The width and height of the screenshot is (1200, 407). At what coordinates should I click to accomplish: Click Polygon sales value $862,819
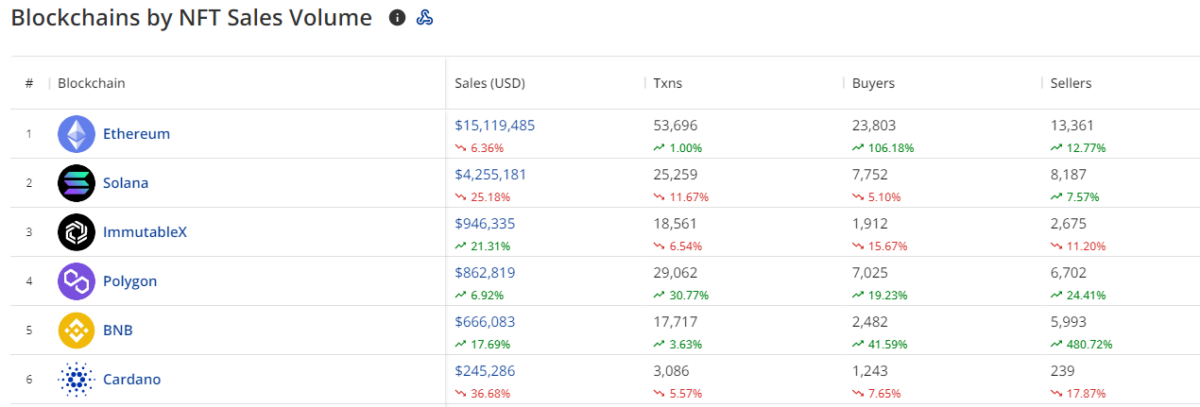485,272
